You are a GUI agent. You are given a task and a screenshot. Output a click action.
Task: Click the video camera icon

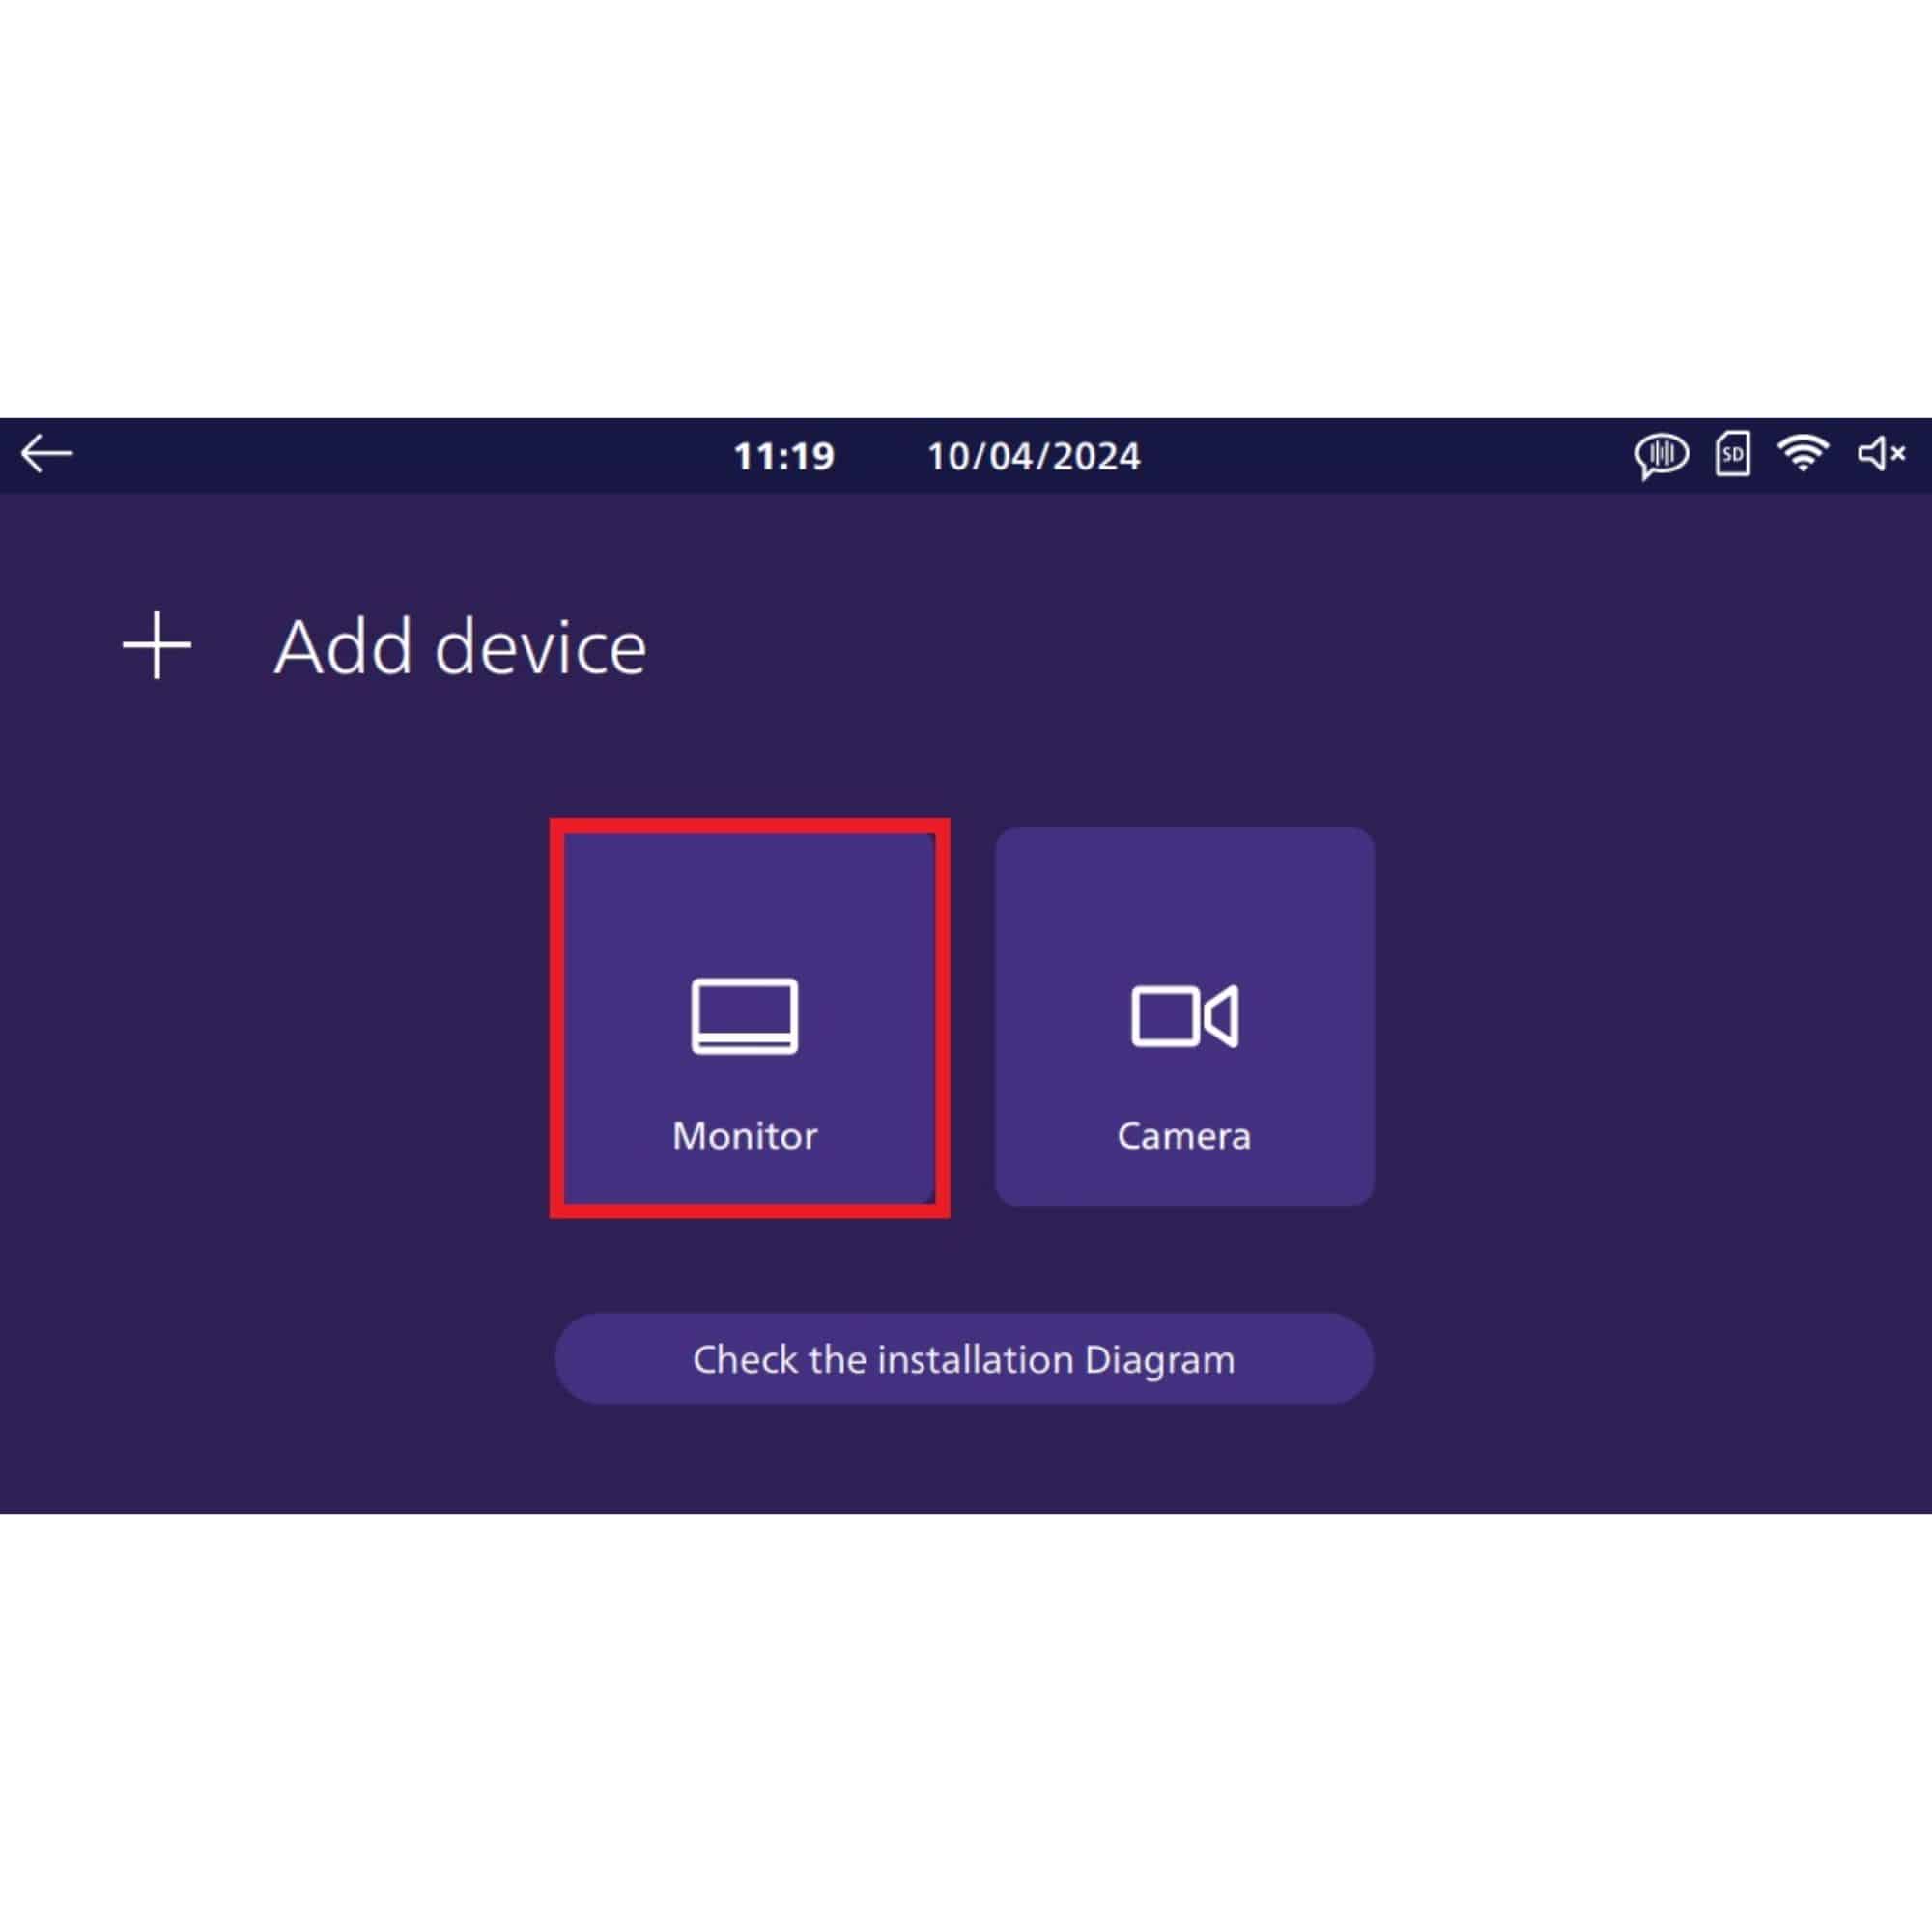(1184, 1016)
